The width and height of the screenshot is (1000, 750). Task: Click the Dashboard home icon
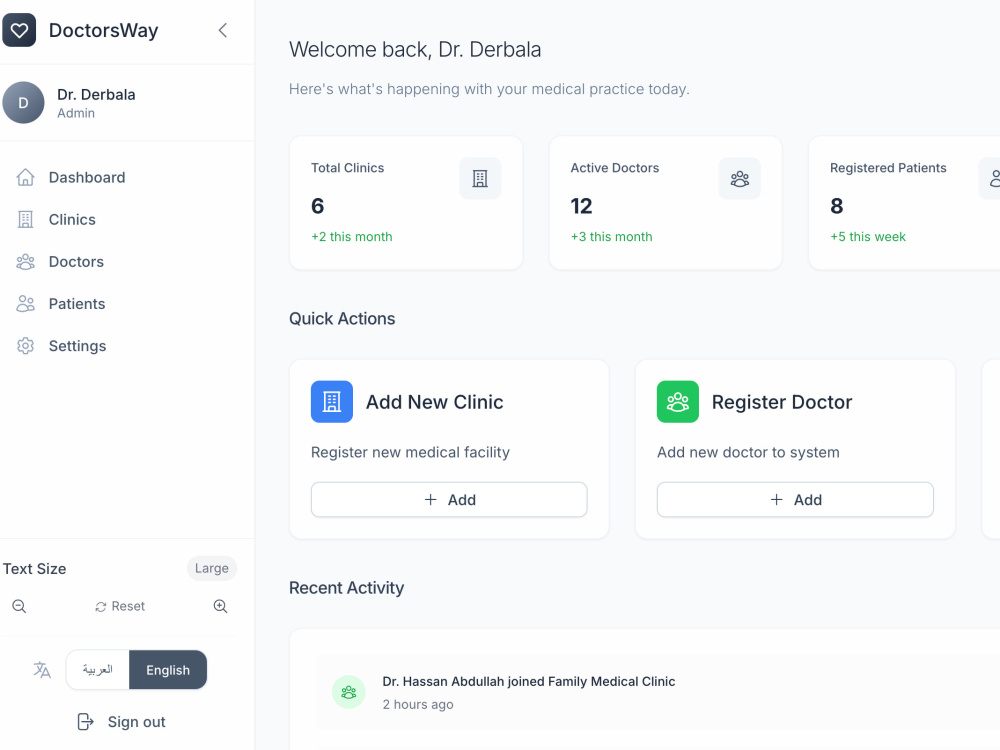point(26,177)
